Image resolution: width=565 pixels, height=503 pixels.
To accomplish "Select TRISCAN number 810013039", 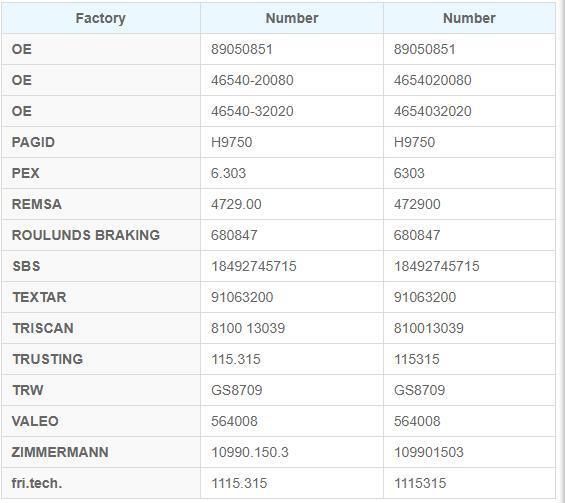I will (428, 328).
